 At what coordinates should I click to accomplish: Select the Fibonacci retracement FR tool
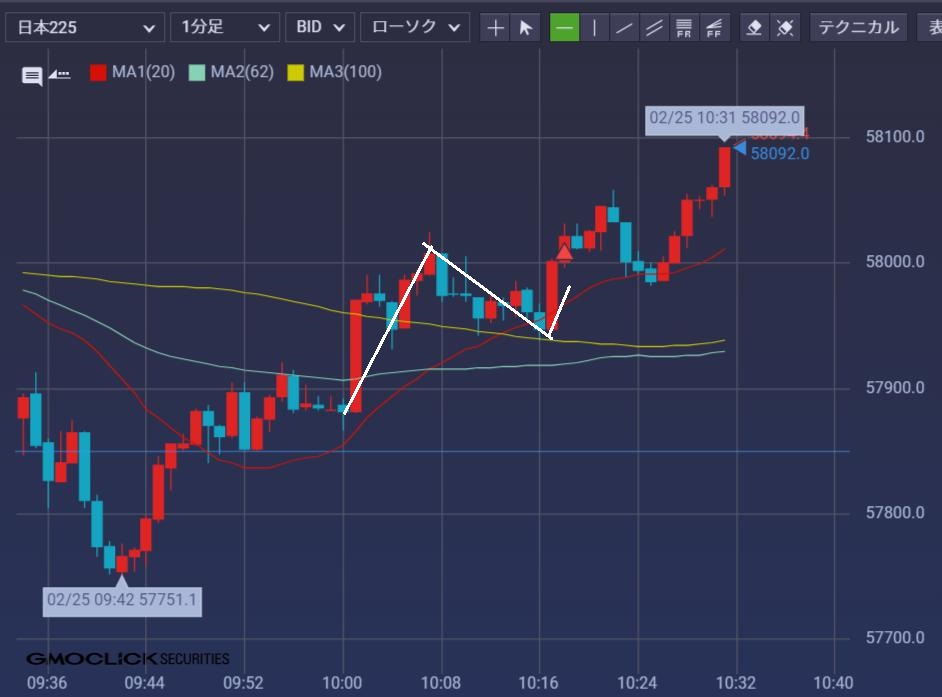pyautogui.click(x=685, y=28)
